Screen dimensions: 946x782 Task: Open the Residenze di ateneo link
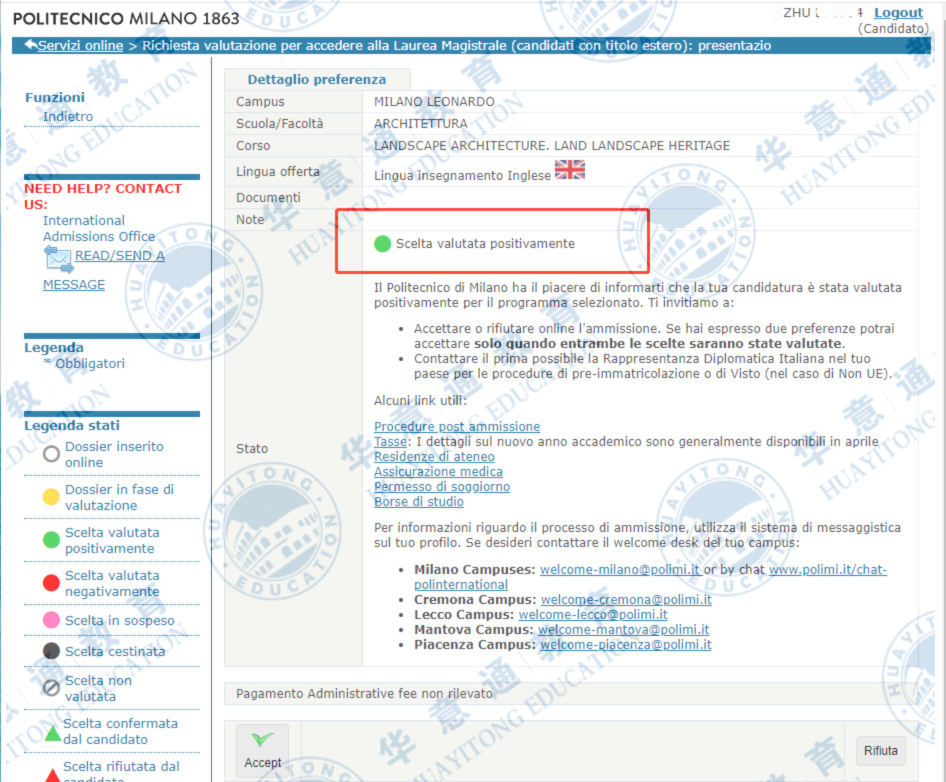(434, 457)
